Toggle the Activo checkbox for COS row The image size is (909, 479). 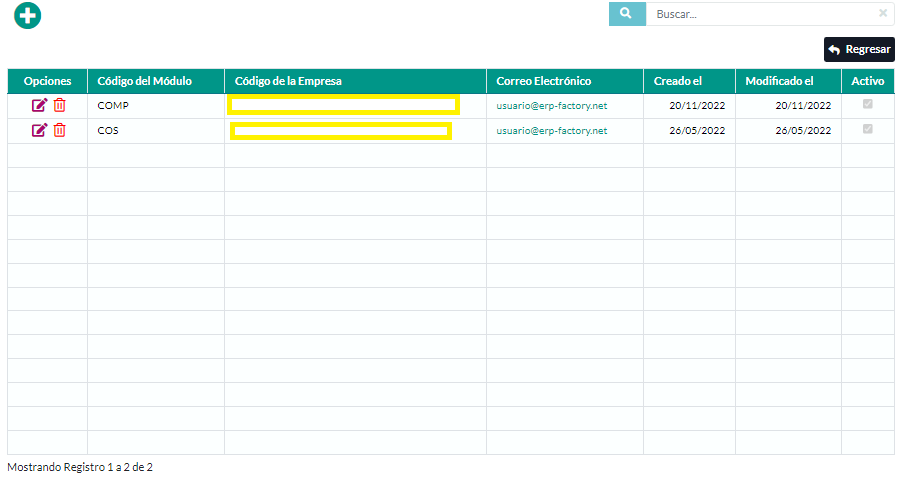tap(867, 129)
